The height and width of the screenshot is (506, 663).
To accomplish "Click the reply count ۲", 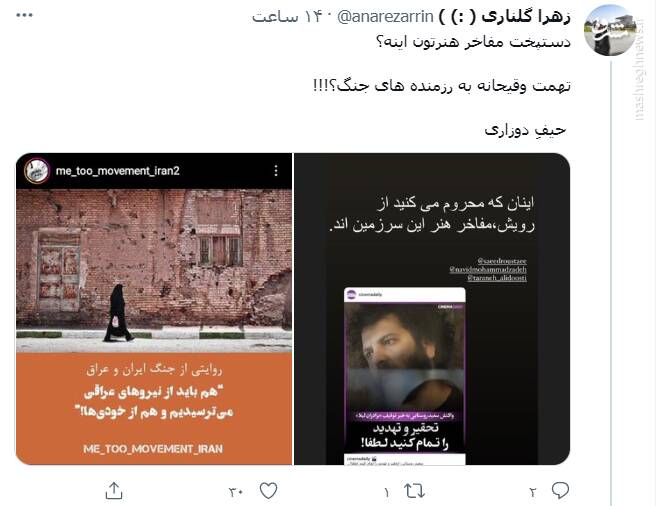I will [532, 492].
